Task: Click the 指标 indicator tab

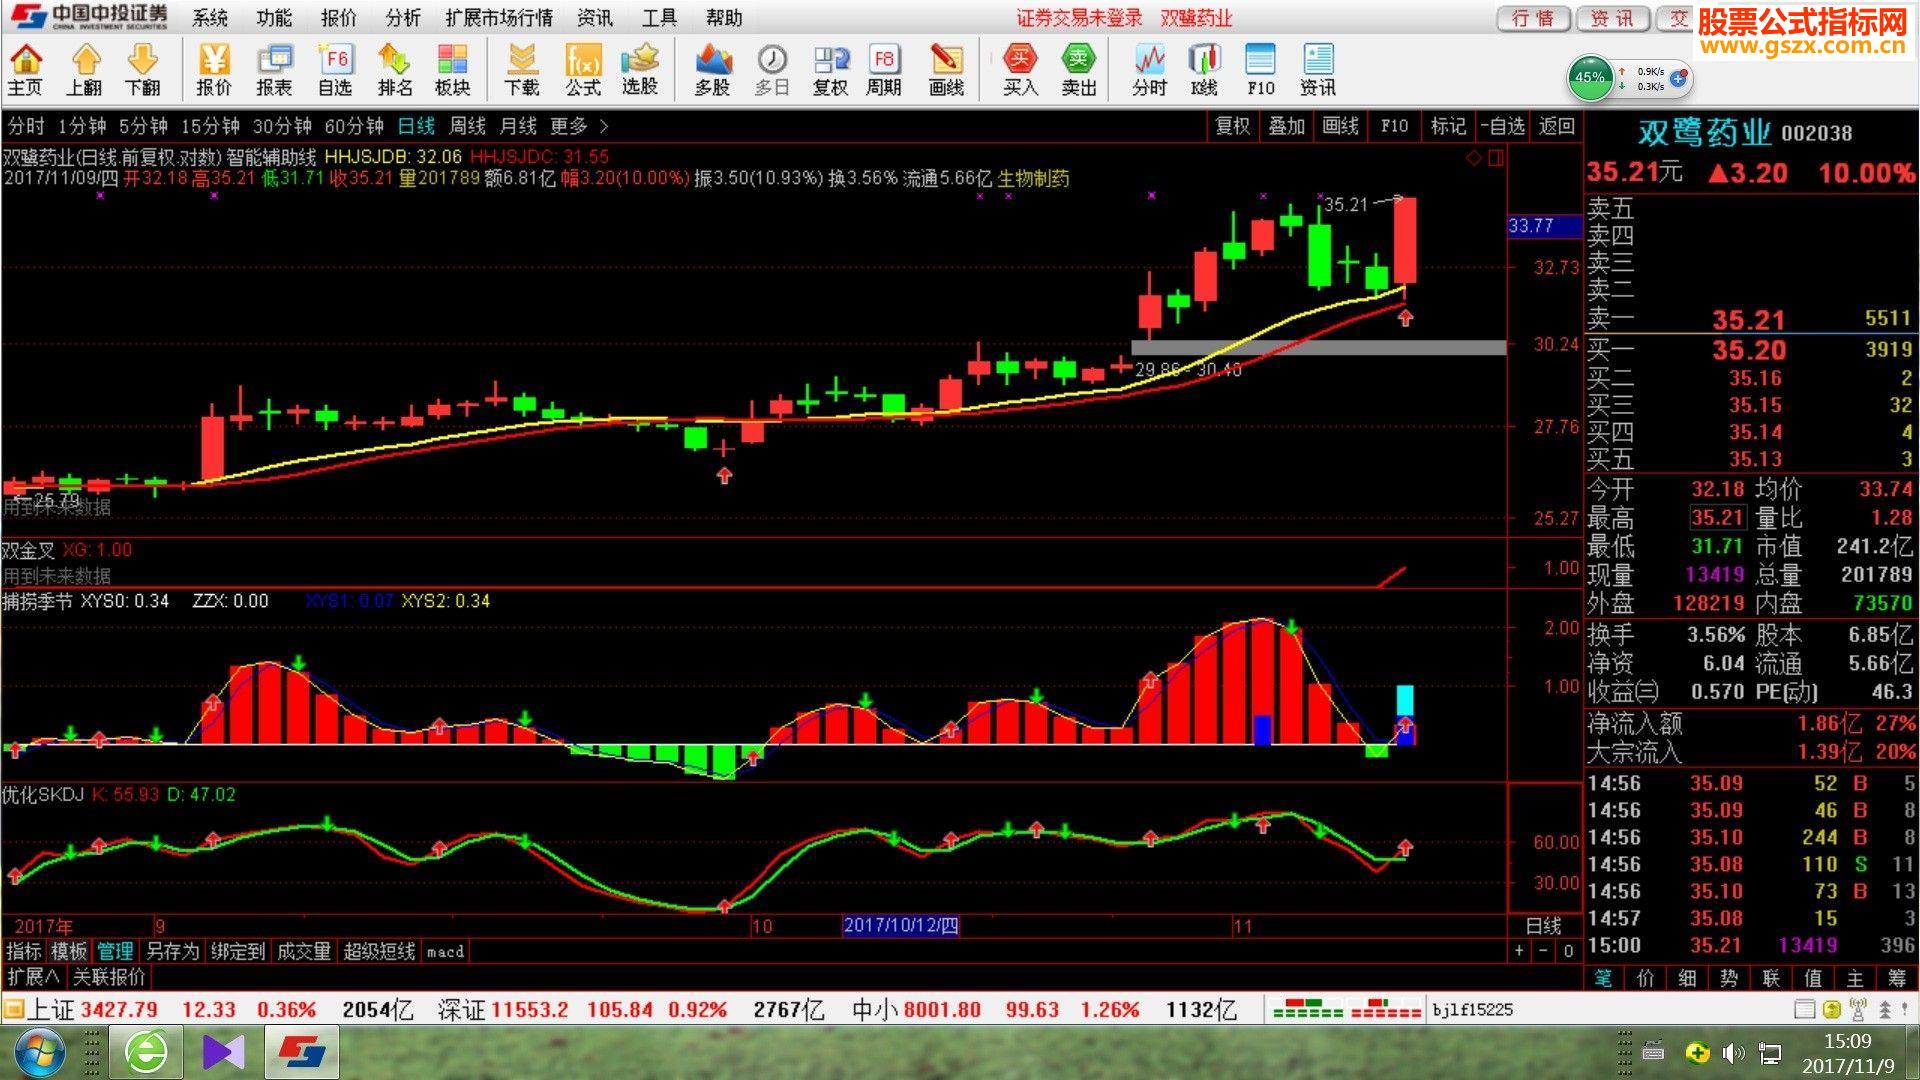Action: pos(24,951)
